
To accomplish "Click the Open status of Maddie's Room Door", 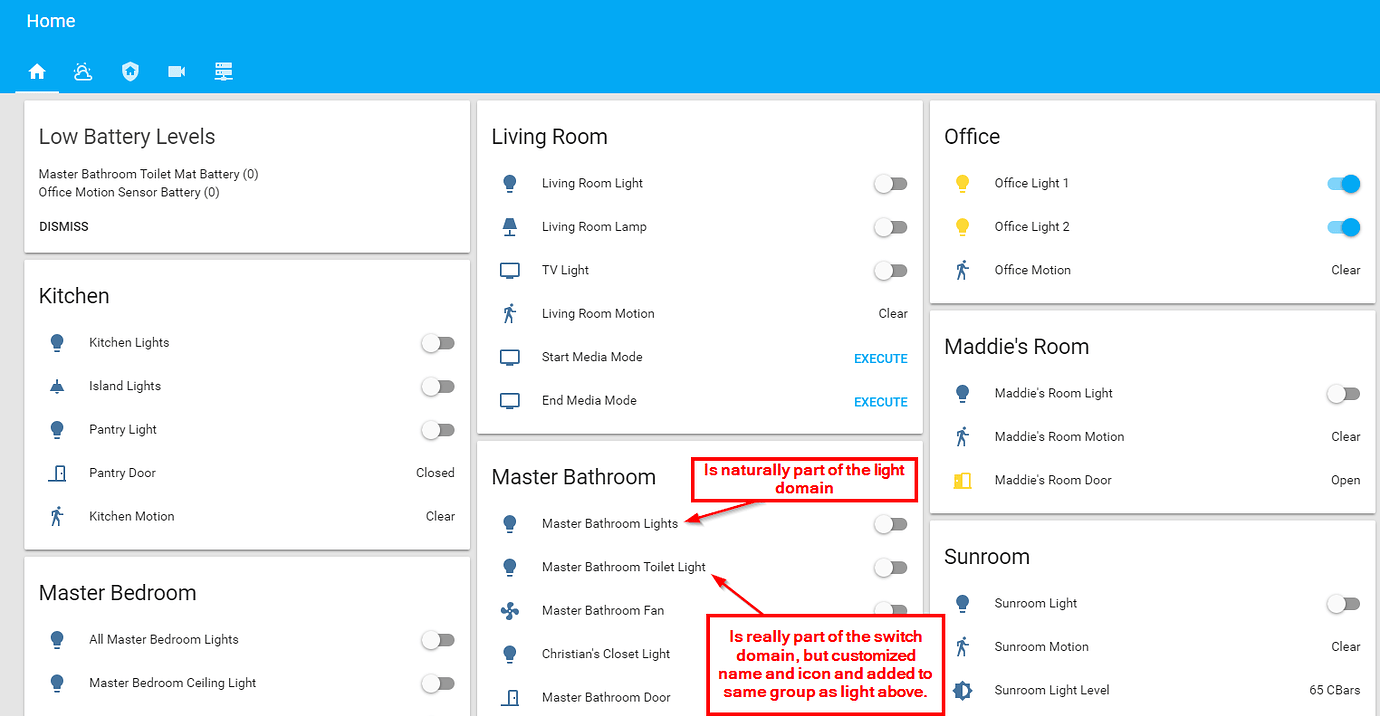I will 1345,480.
